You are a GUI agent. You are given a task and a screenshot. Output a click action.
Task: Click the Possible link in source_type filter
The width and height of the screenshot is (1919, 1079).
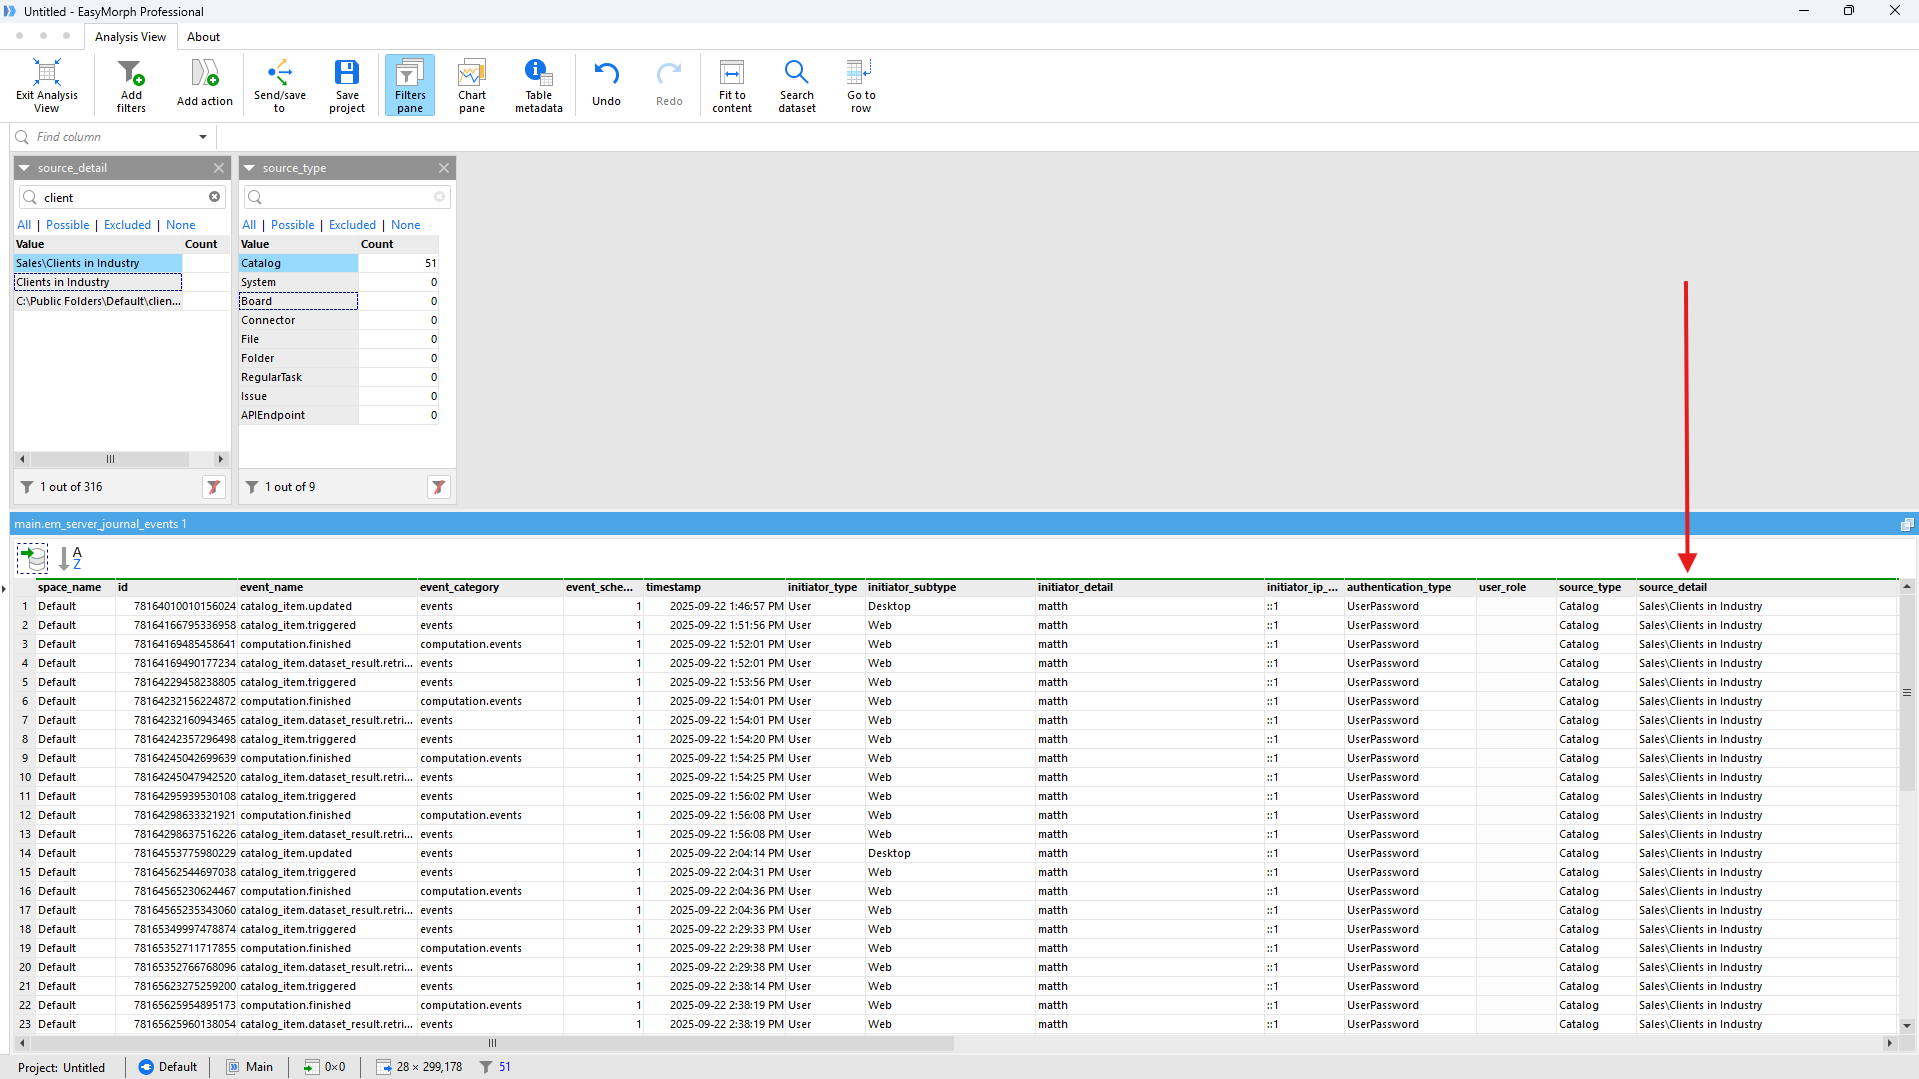click(x=292, y=225)
